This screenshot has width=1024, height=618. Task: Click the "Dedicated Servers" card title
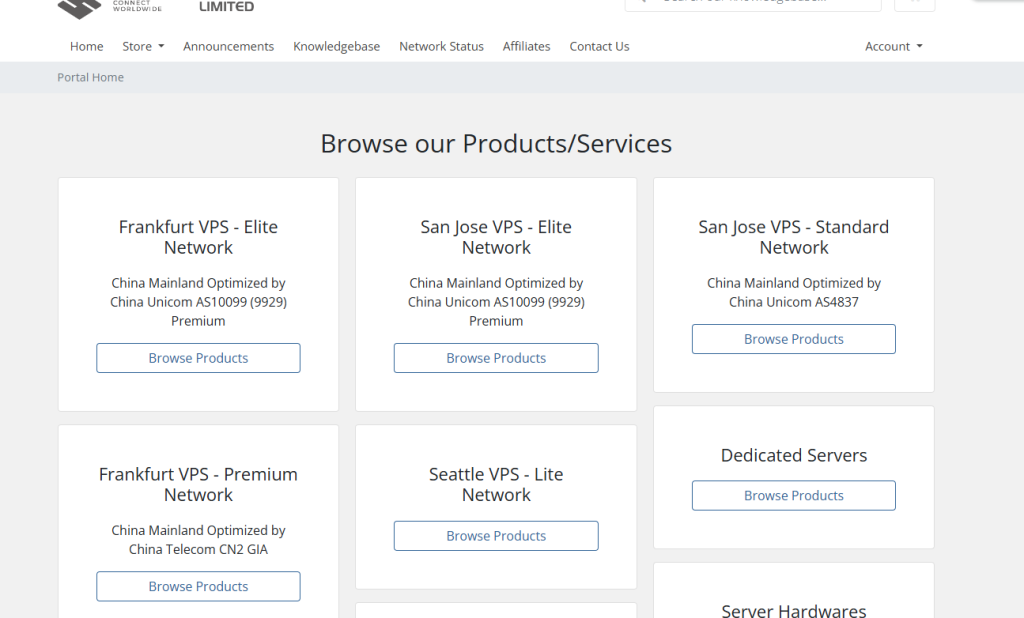point(794,455)
